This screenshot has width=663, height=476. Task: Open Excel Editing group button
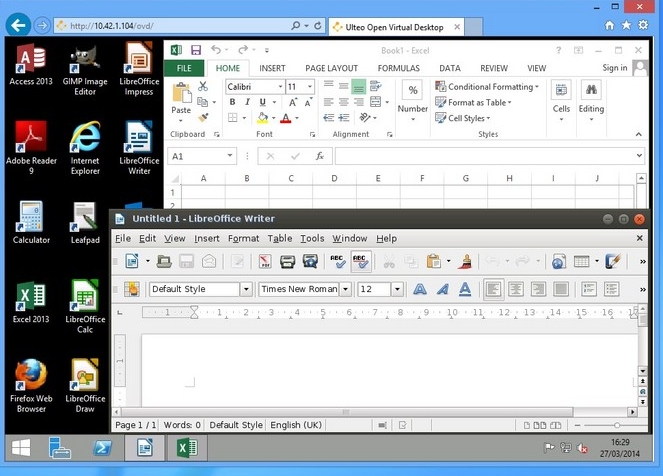pos(591,101)
